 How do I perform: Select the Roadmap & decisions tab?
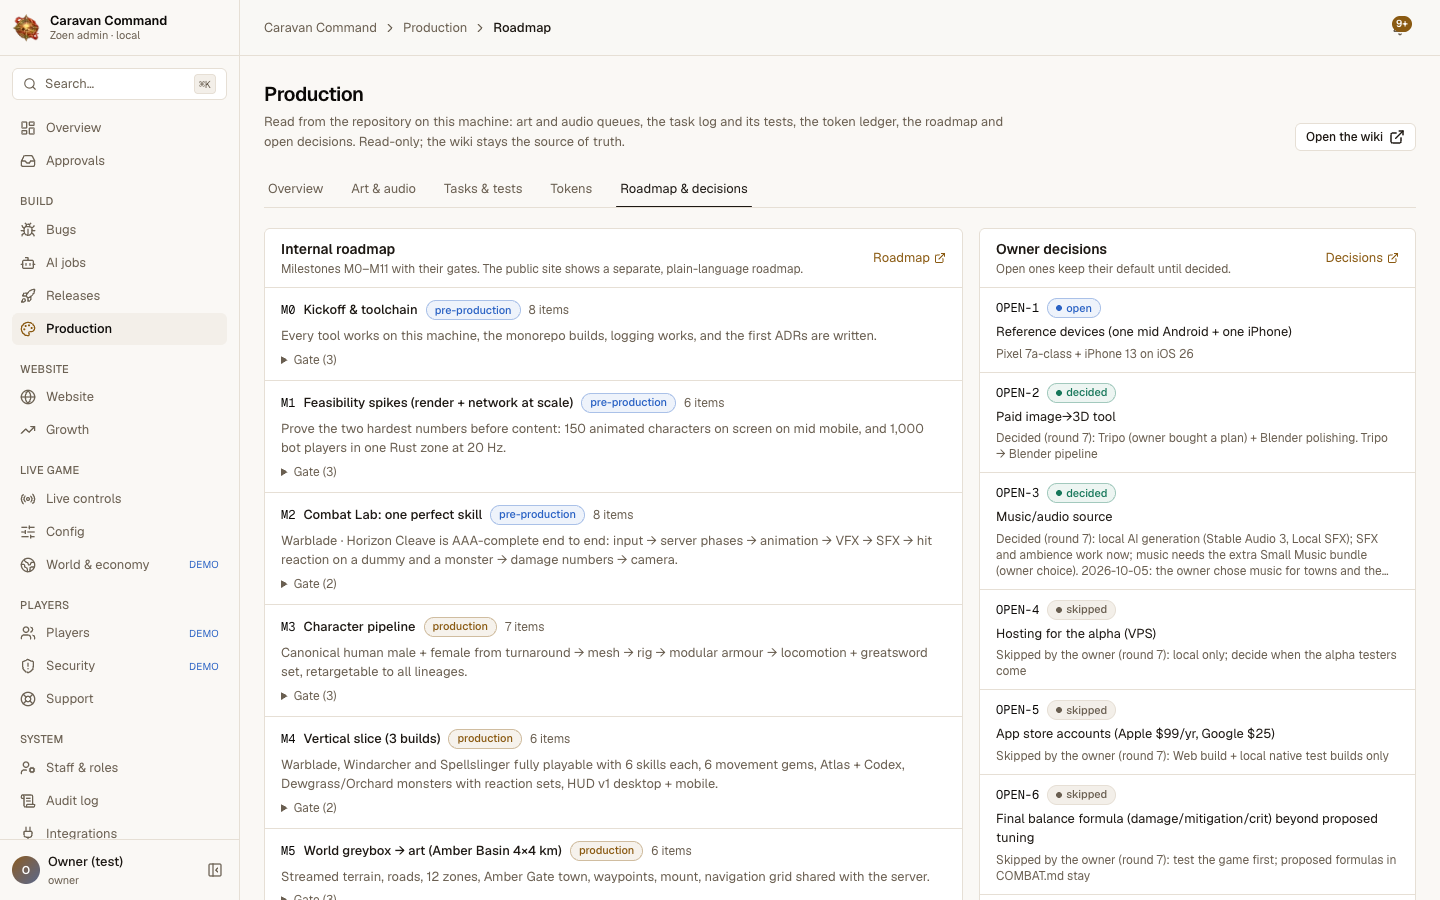pos(684,189)
